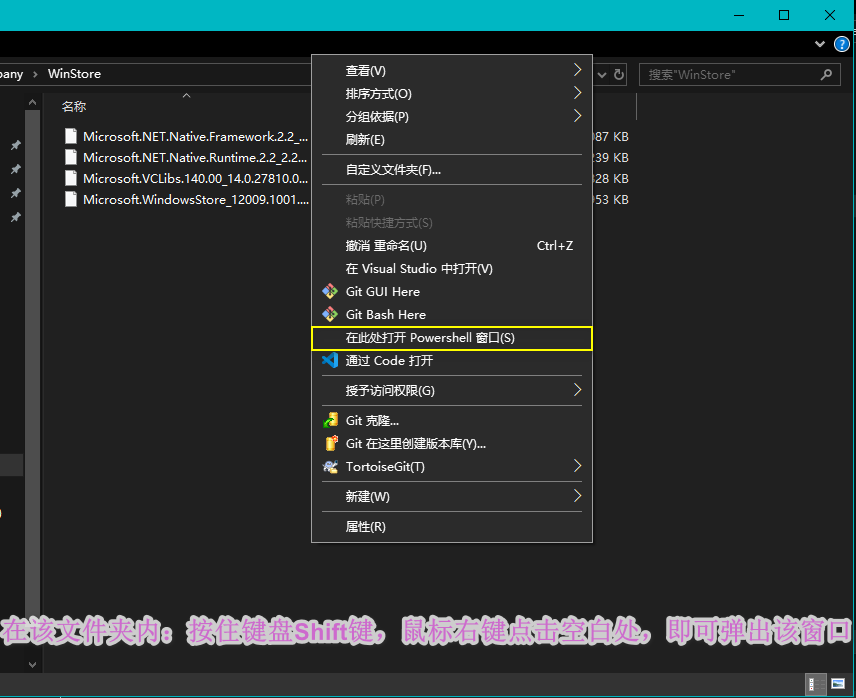Open Powershell window here menu entry

(x=452, y=338)
